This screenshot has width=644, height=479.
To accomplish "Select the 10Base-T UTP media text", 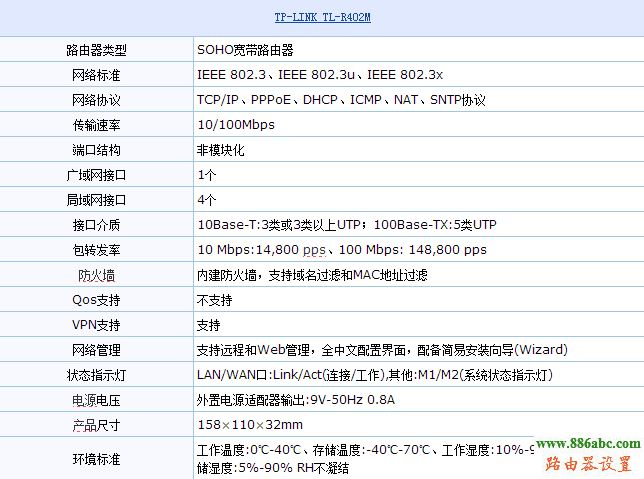I will (347, 225).
